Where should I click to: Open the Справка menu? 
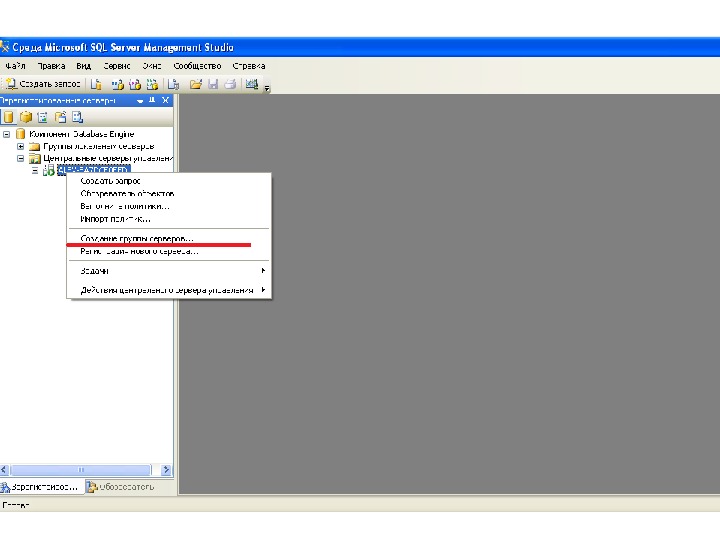pos(248,66)
